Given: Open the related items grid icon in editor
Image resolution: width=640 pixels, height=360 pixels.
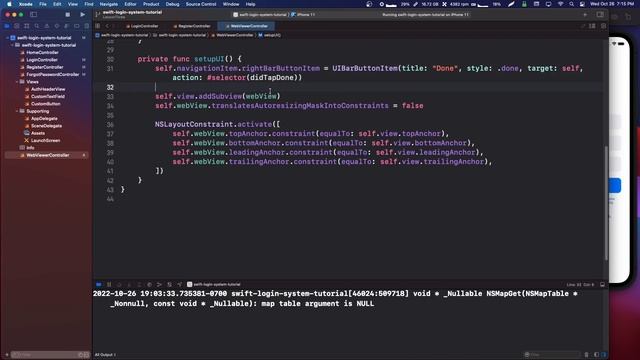Looking at the screenshot, I should click(98, 26).
